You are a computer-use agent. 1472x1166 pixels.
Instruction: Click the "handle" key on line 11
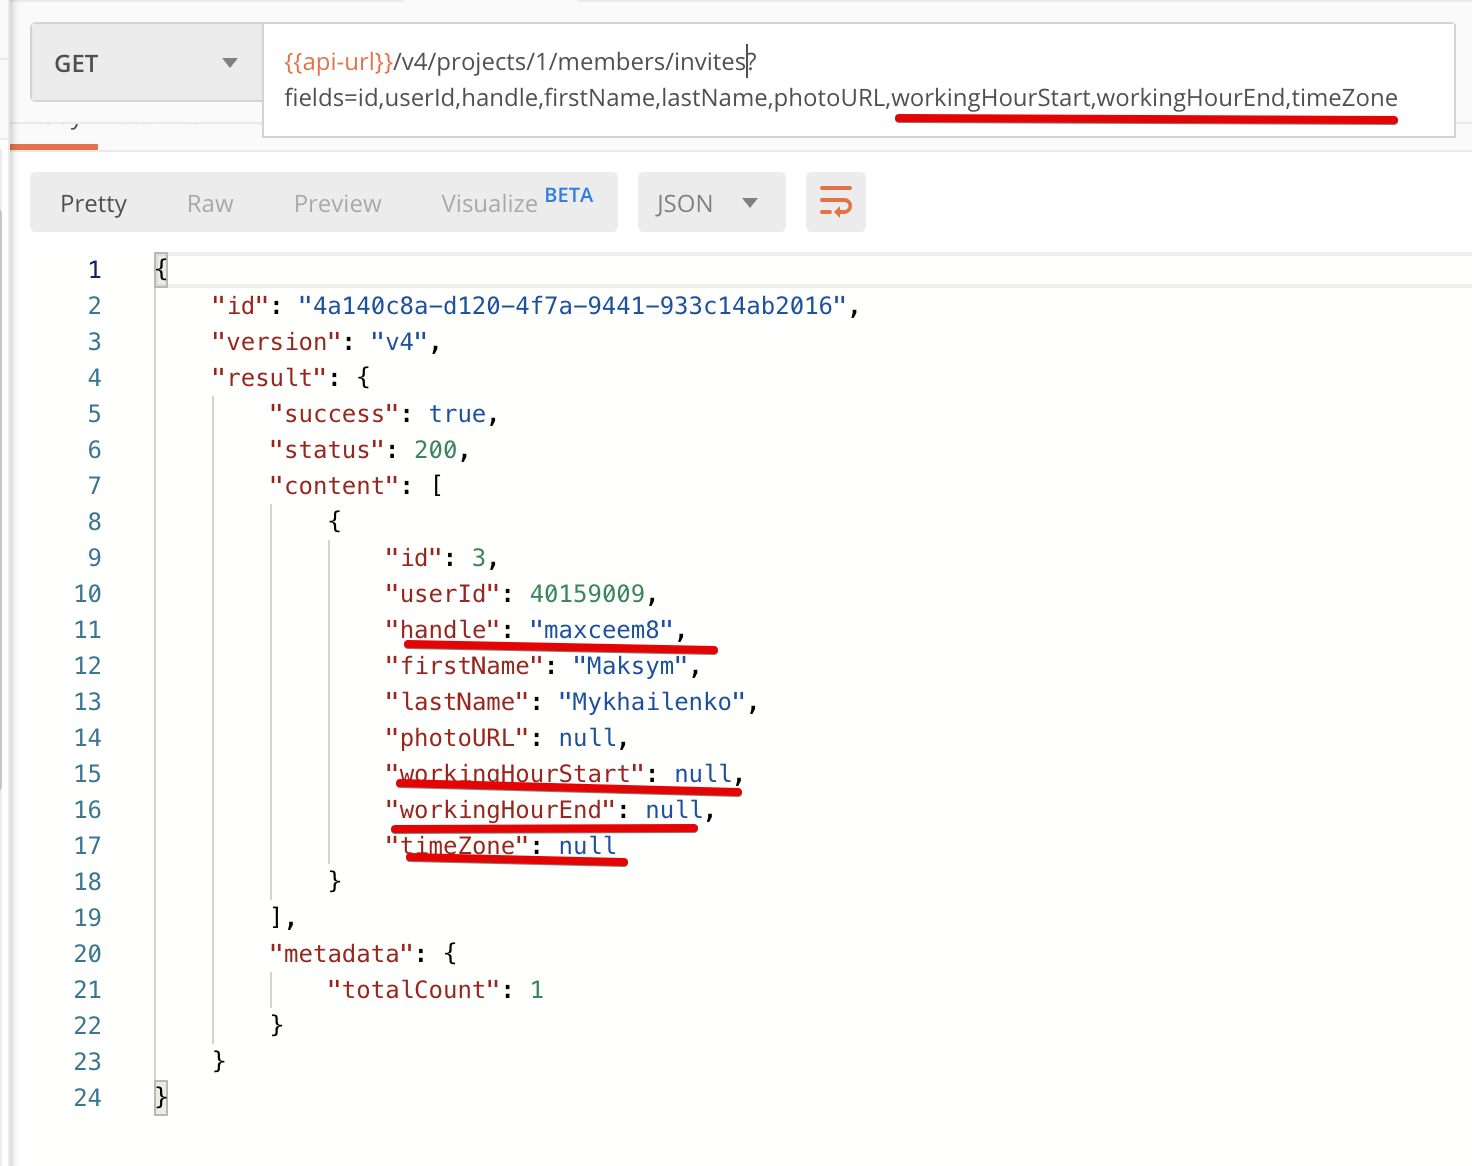[x=443, y=630]
